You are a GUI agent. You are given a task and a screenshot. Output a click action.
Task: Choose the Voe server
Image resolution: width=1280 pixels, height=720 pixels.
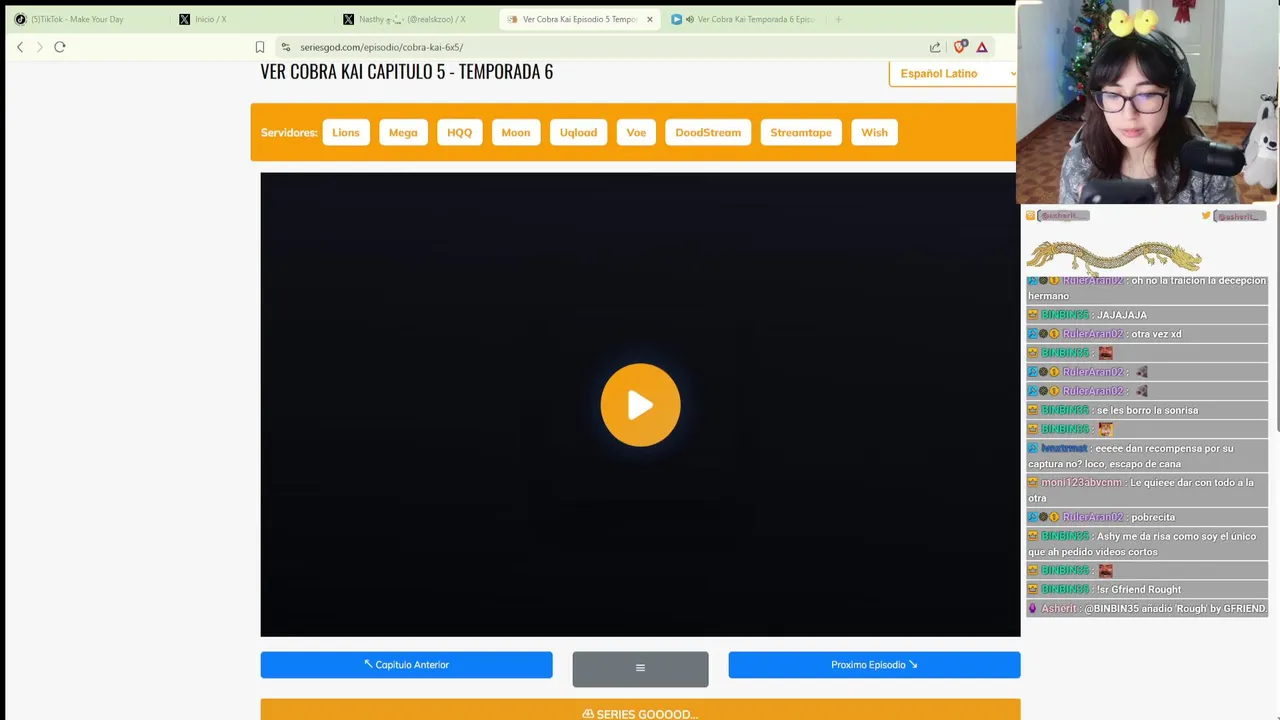pyautogui.click(x=636, y=132)
